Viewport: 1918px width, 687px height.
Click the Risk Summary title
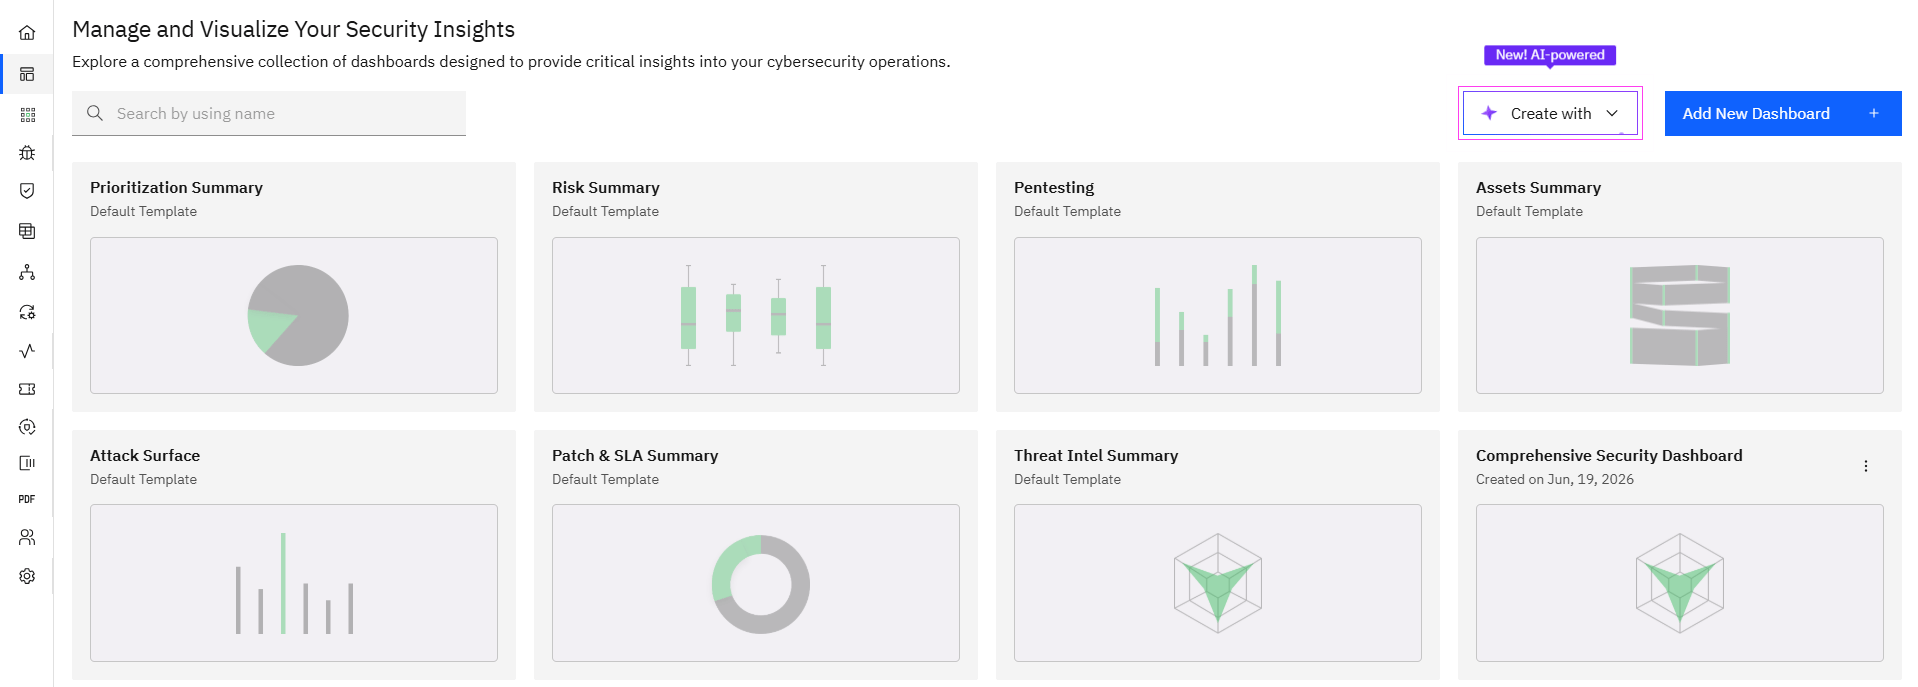[x=606, y=187]
